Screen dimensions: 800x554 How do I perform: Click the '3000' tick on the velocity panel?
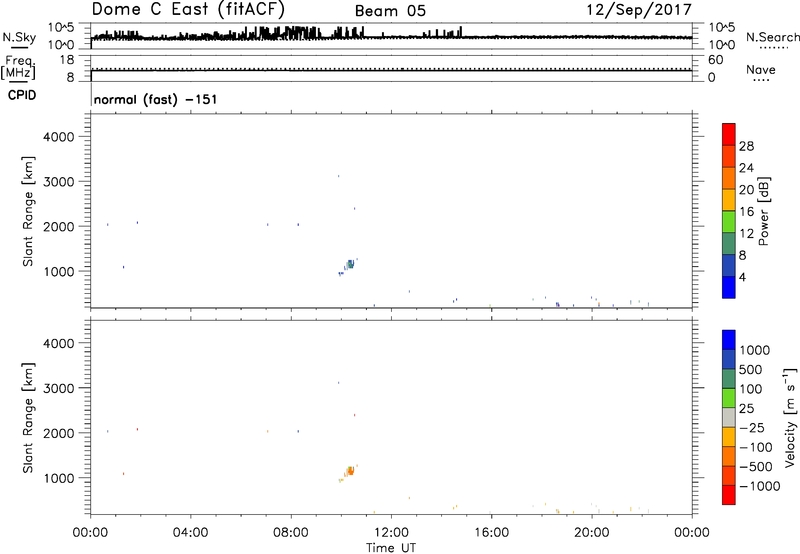(x=59, y=388)
